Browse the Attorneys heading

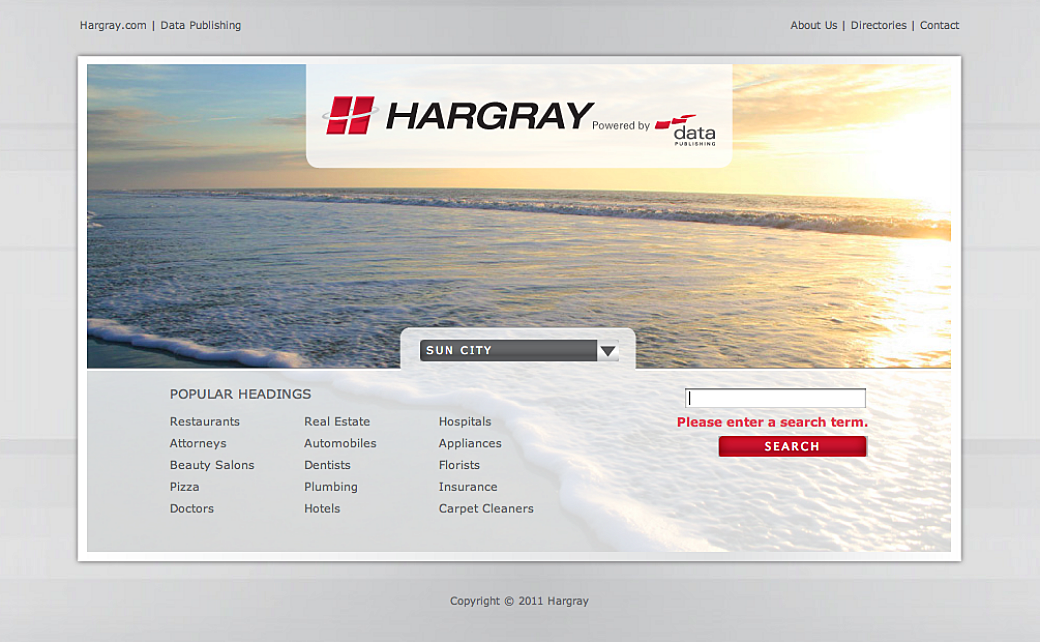pyautogui.click(x=198, y=444)
